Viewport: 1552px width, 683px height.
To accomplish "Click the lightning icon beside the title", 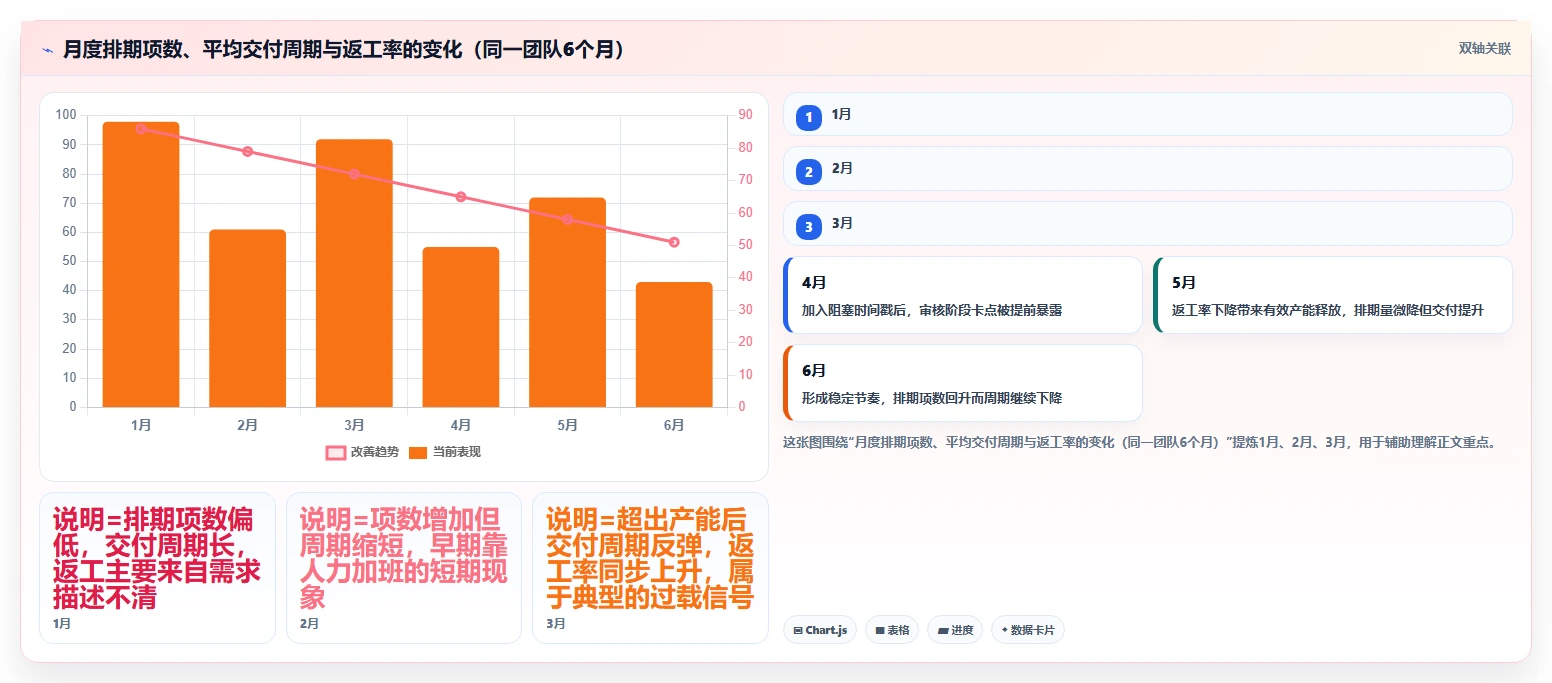I will (47, 49).
